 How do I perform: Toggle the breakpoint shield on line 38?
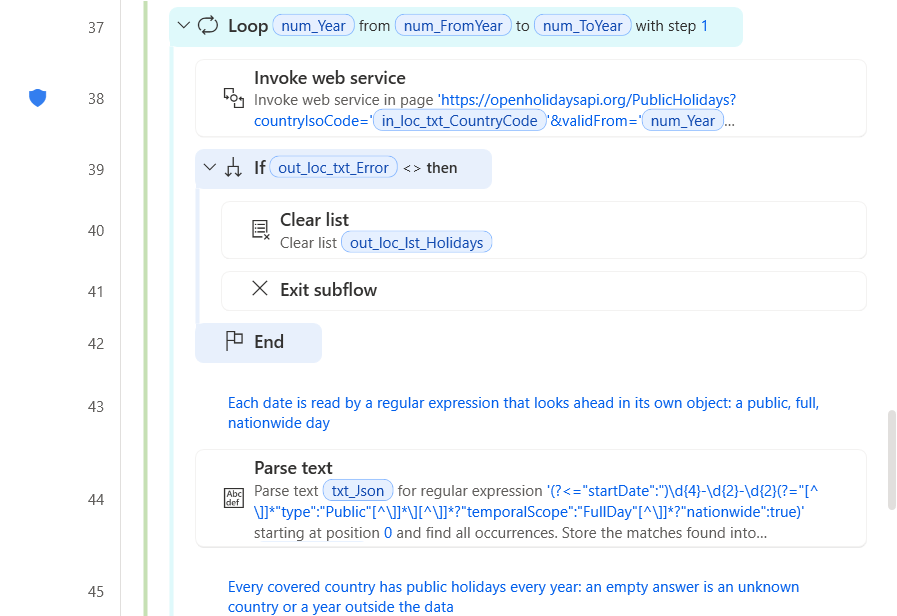pos(38,98)
